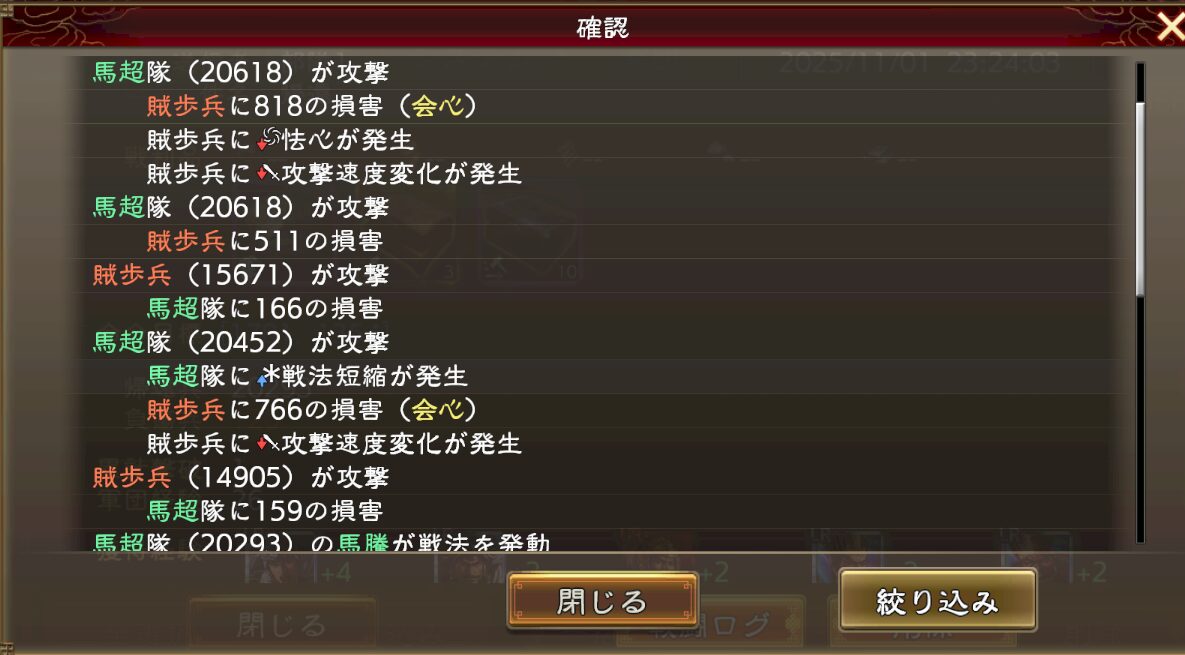Select the 馬超隊に159の損害 line
This screenshot has width=1185, height=655.
tap(265, 511)
